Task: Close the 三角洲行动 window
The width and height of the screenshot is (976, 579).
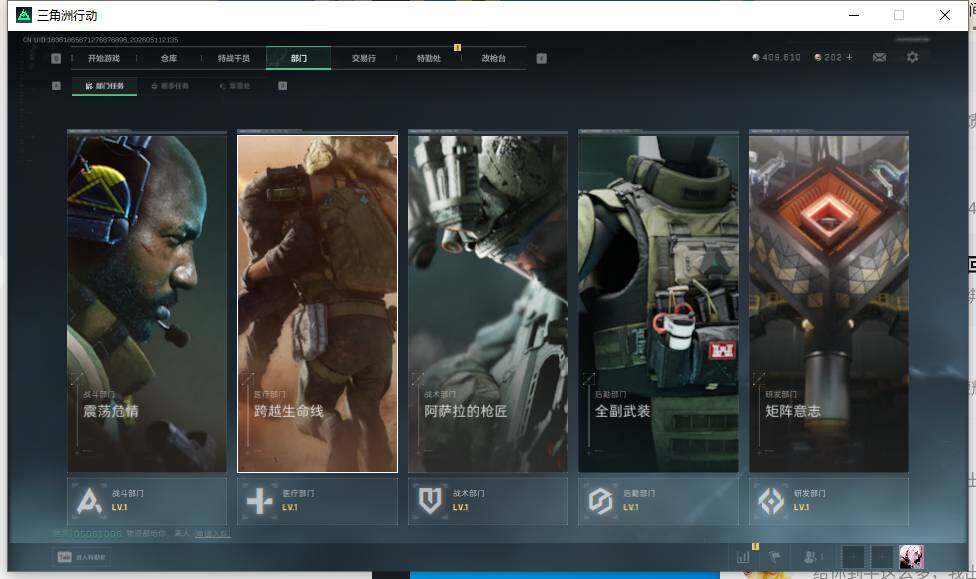Action: (945, 15)
